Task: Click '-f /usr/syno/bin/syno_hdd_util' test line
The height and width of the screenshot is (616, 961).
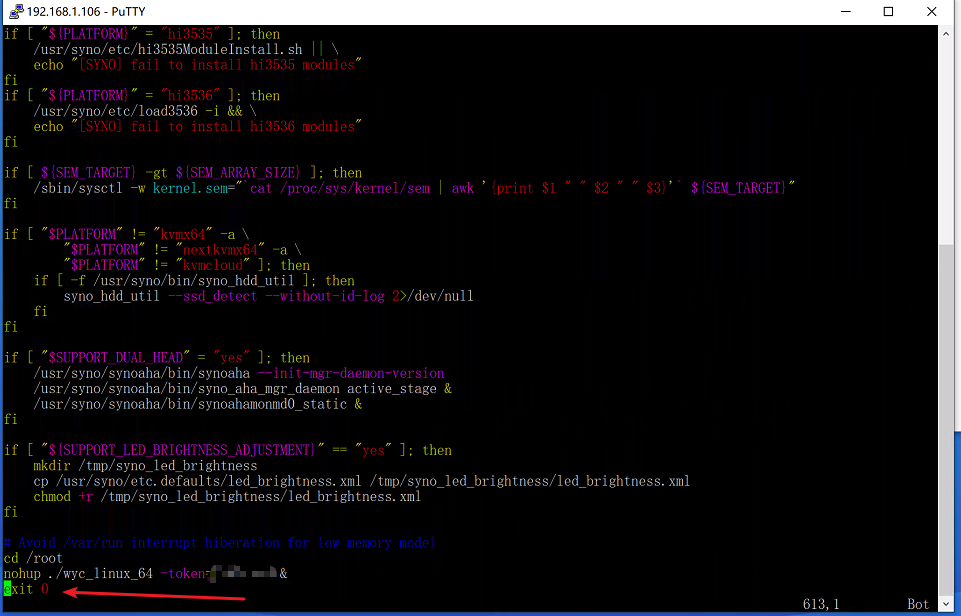Action: 194,281
